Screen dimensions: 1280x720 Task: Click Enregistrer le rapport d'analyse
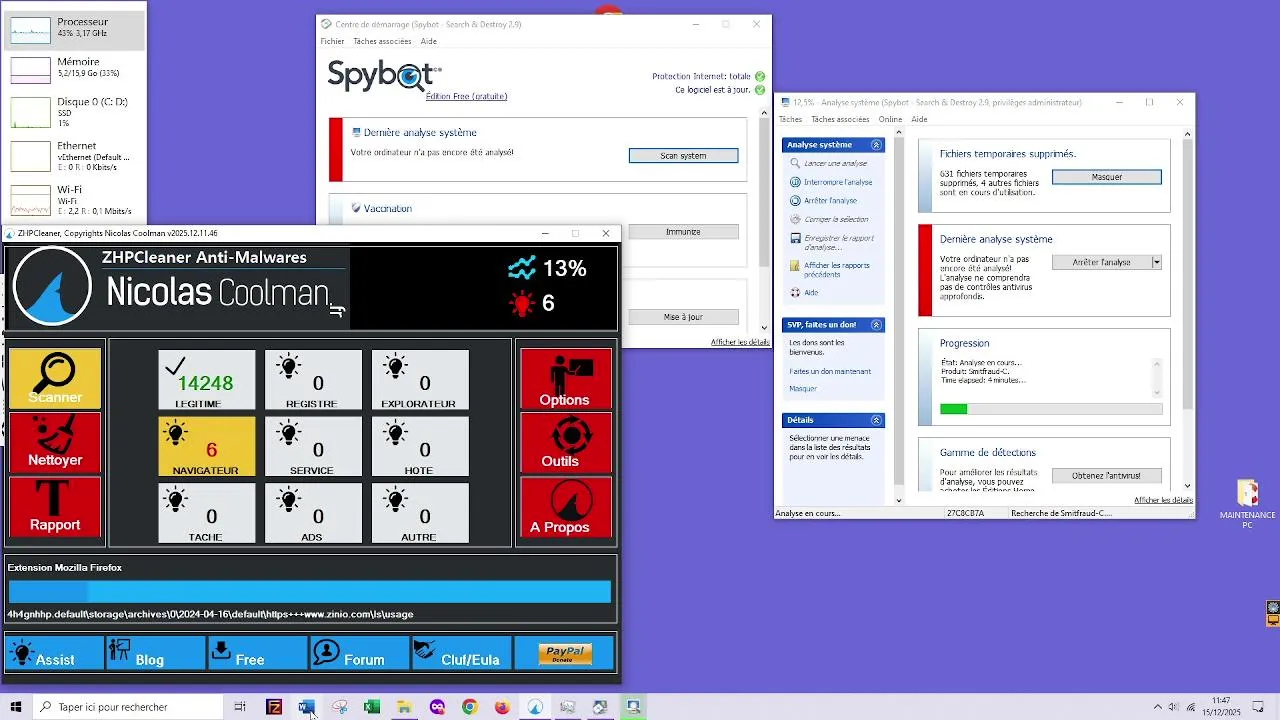(x=838, y=242)
